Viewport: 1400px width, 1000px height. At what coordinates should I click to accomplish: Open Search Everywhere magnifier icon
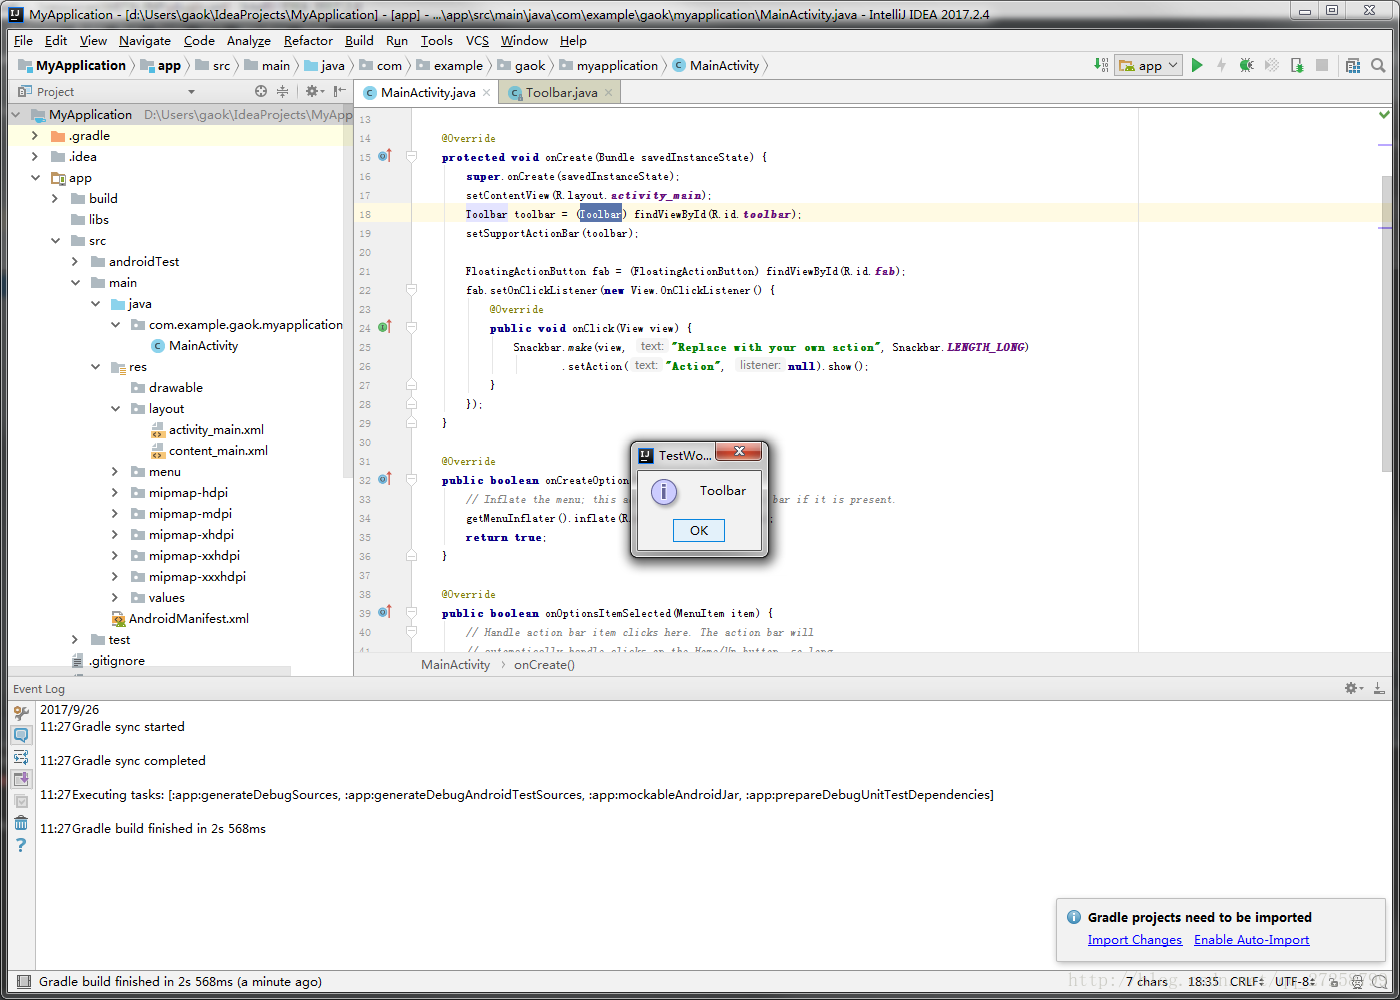pyautogui.click(x=1378, y=65)
